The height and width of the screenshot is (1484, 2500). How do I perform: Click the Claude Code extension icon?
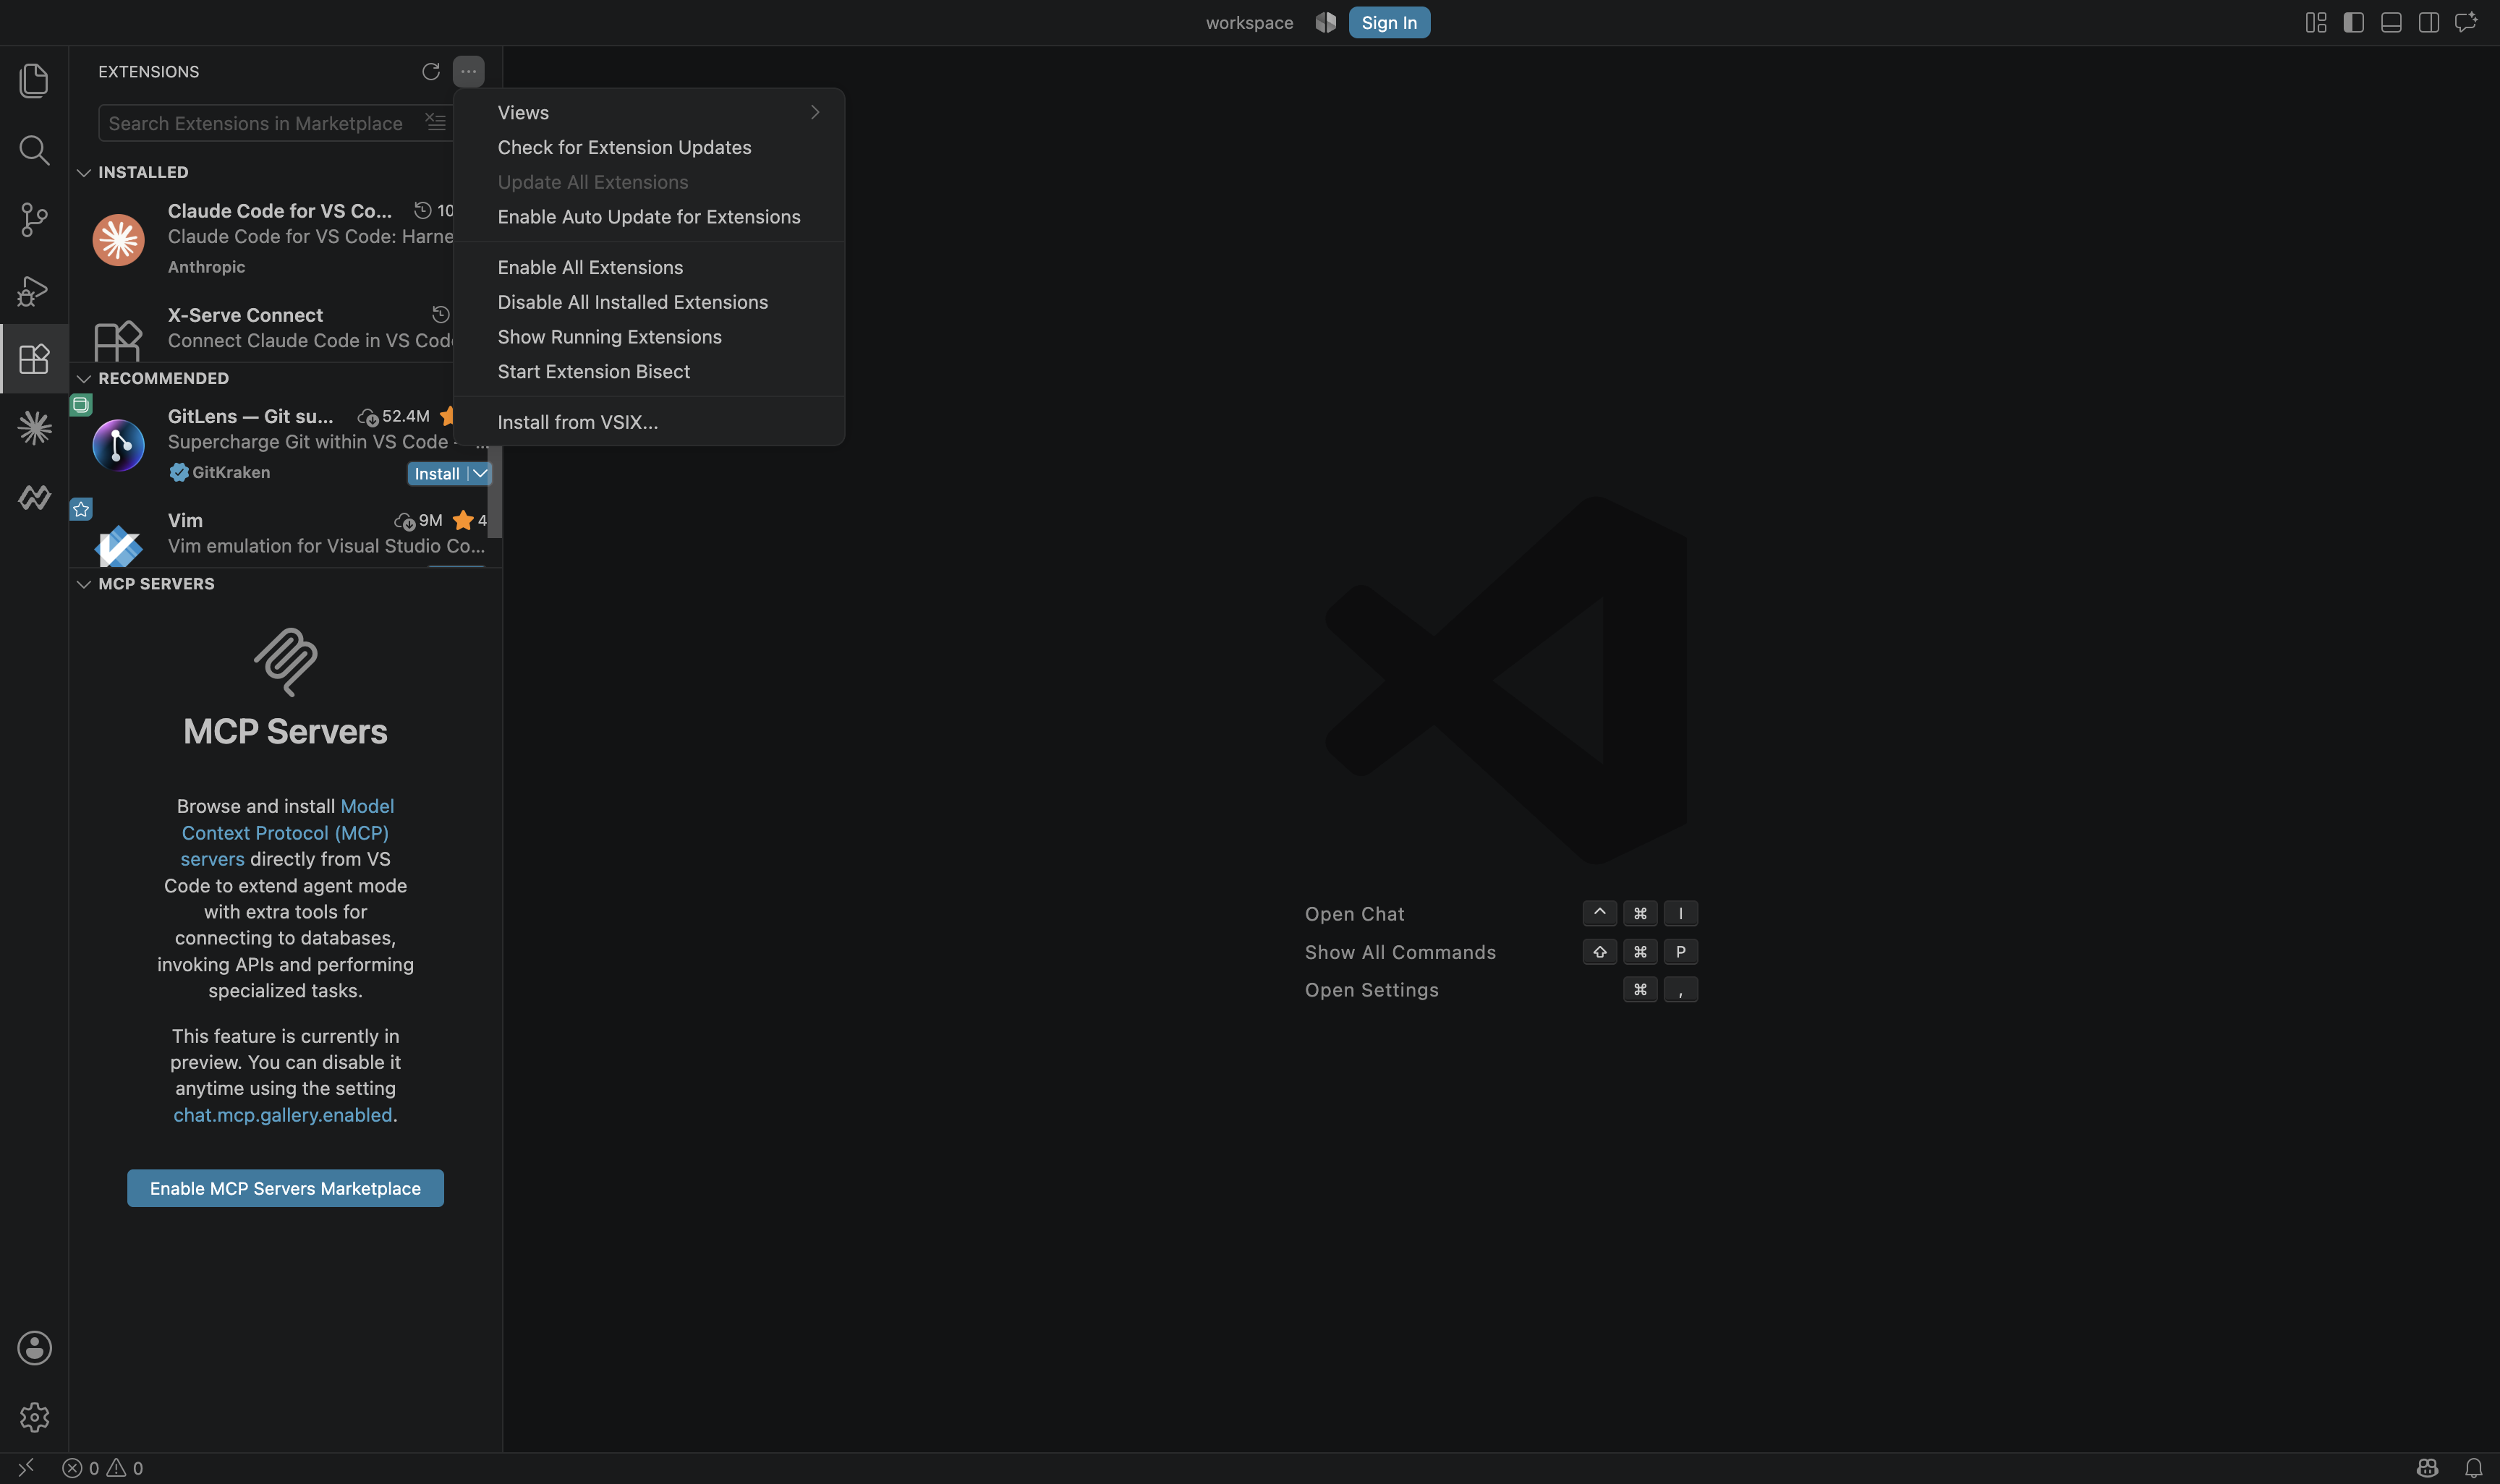click(118, 239)
